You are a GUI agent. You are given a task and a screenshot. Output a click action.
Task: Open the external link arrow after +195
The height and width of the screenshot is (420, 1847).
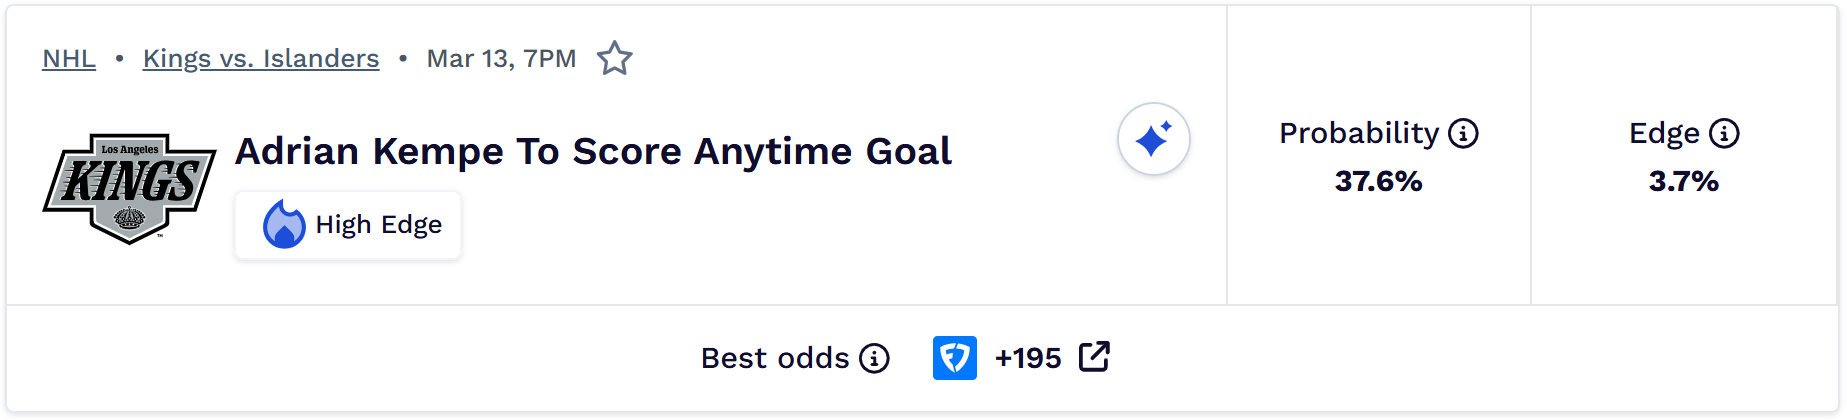[1094, 357]
